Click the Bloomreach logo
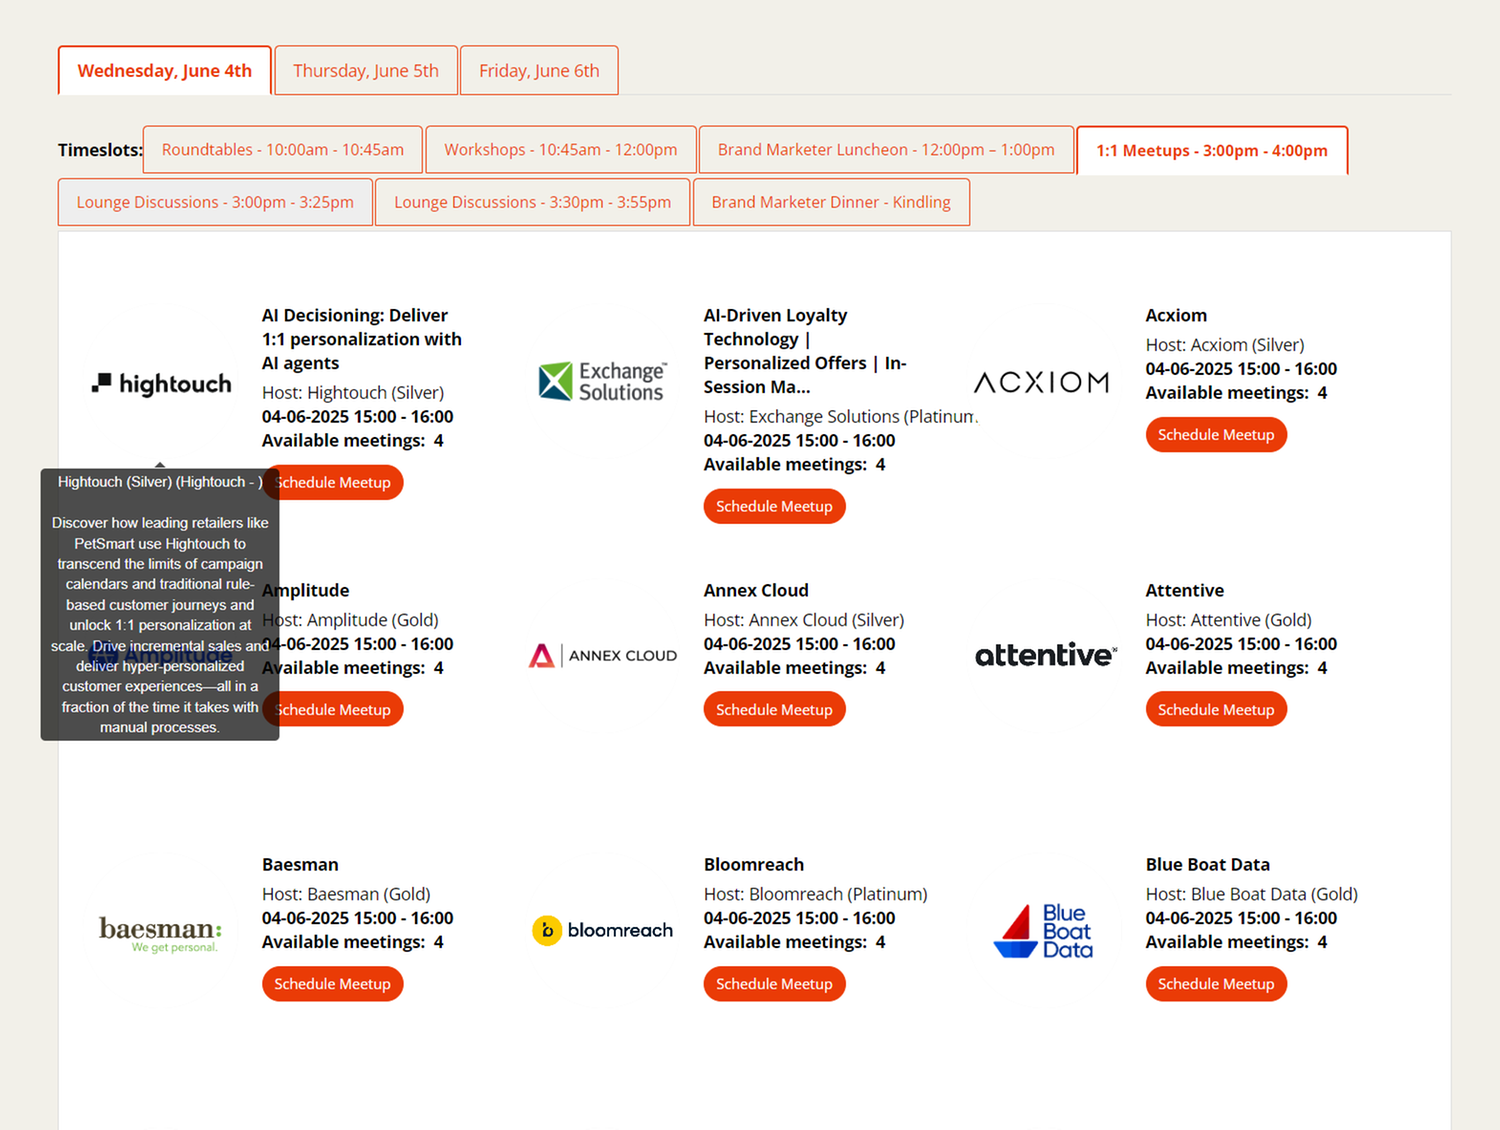 (602, 930)
